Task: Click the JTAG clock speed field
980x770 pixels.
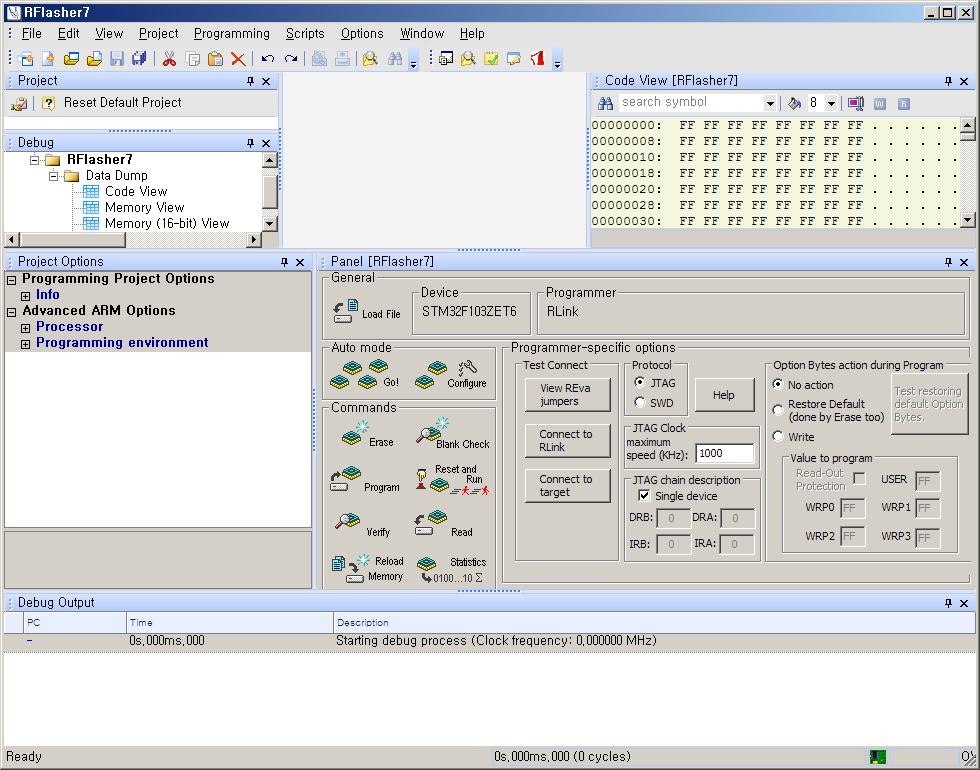Action: [x=724, y=454]
